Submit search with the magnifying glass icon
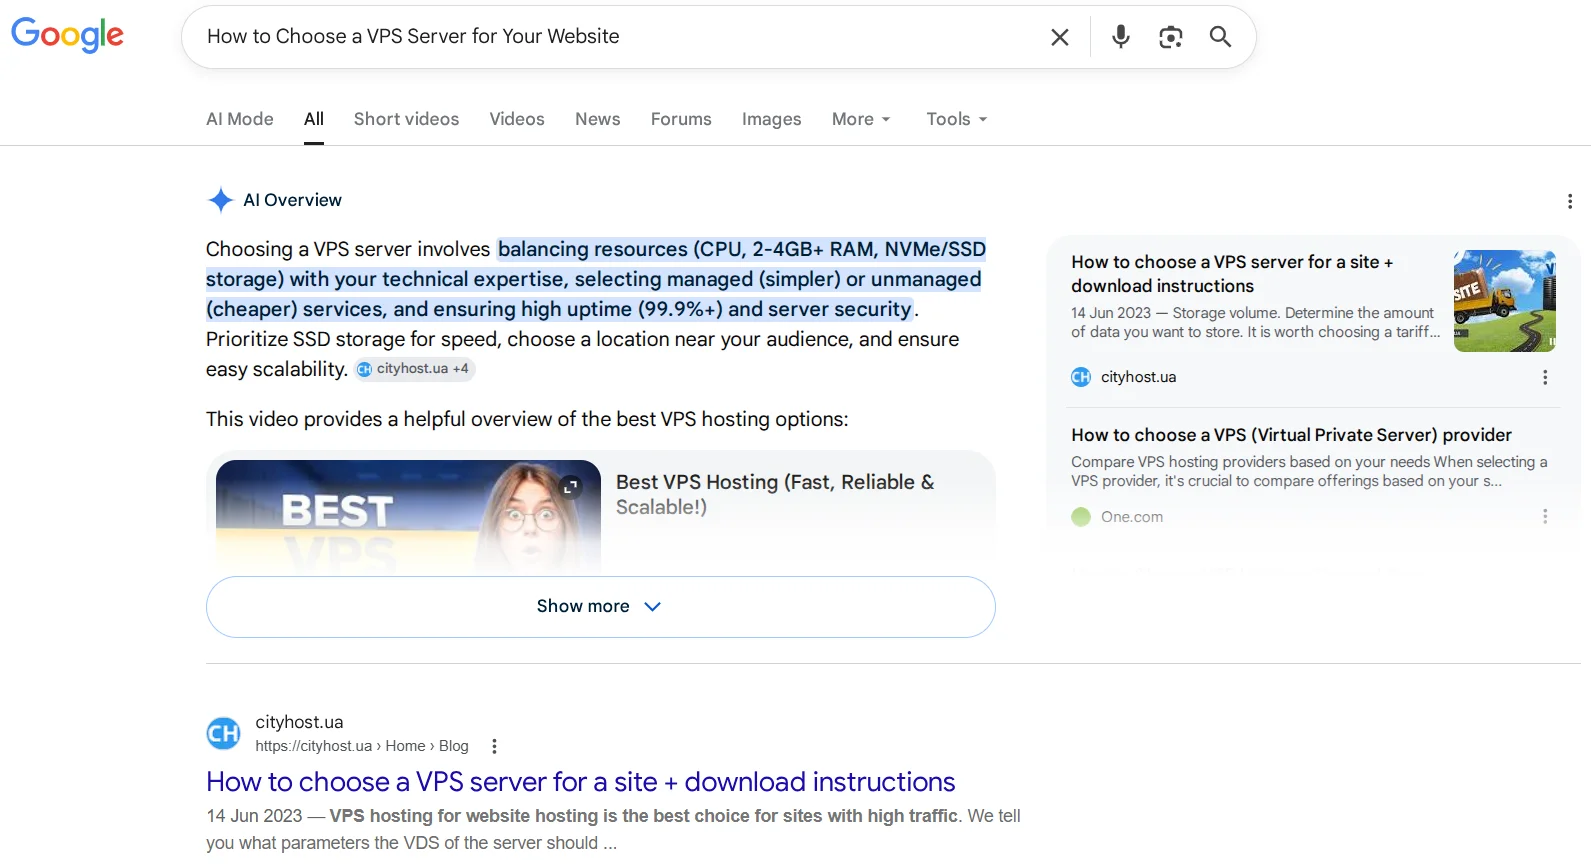Viewport: 1591px width, 865px height. pyautogui.click(x=1220, y=37)
